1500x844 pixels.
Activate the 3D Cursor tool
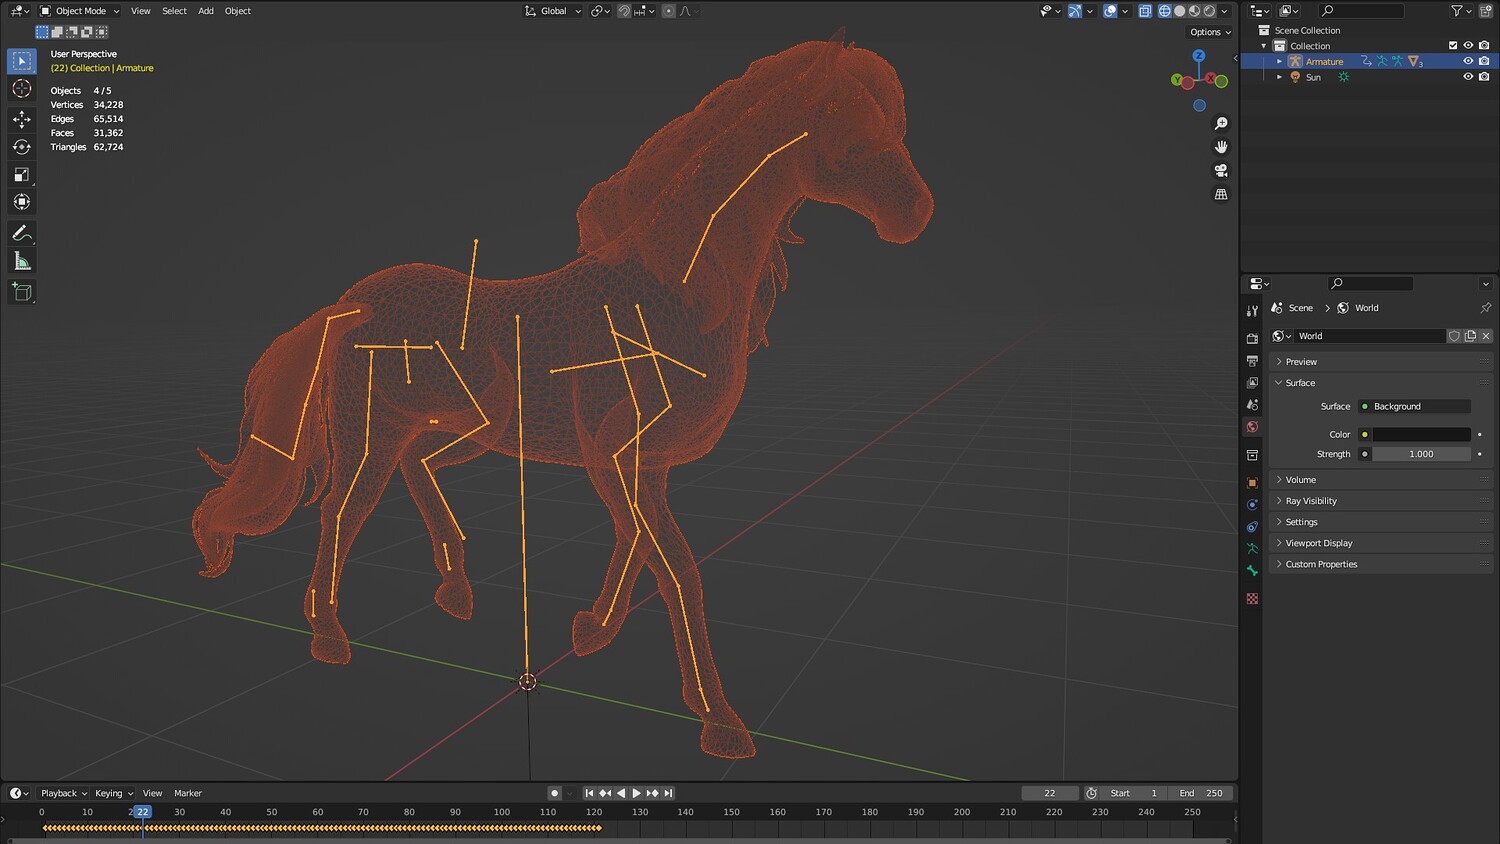22,89
